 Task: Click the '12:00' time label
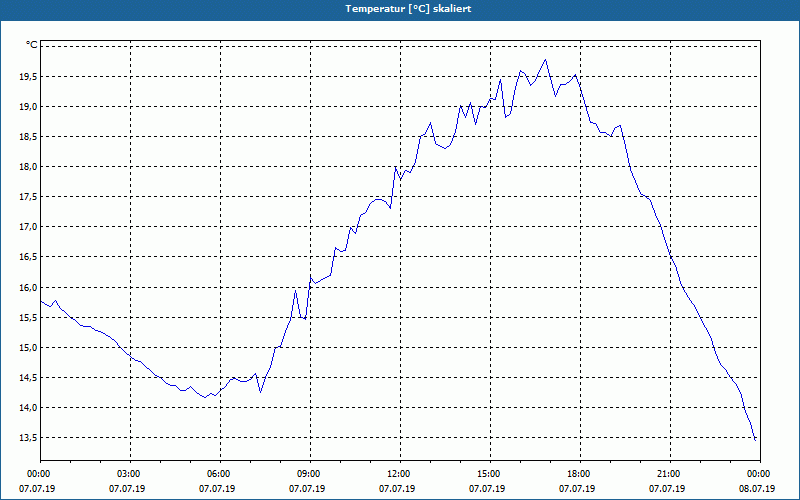pos(397,474)
